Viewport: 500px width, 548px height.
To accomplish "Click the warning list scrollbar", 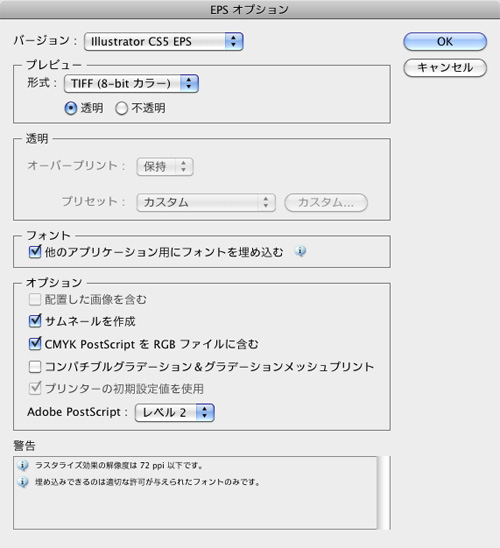I will 384,493.
